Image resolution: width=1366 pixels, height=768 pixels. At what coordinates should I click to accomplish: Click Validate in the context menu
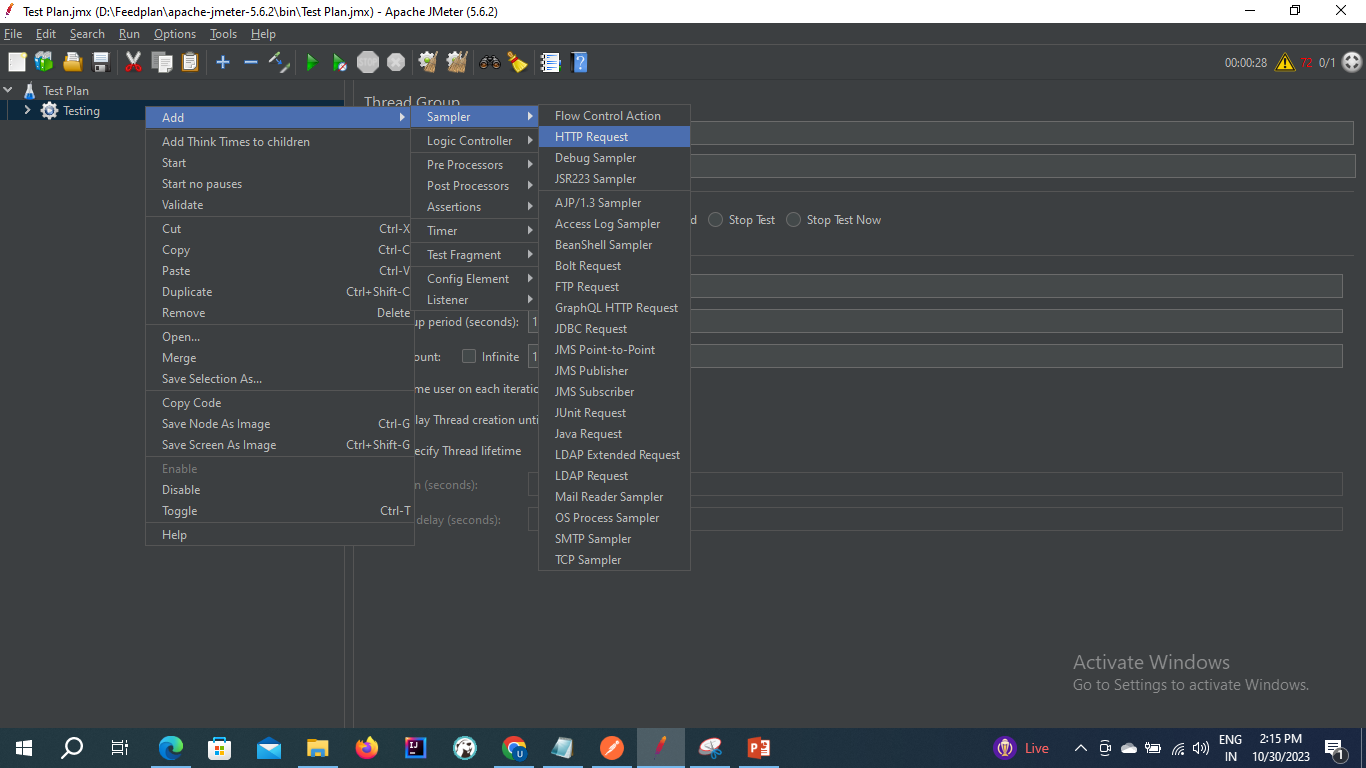(280, 205)
